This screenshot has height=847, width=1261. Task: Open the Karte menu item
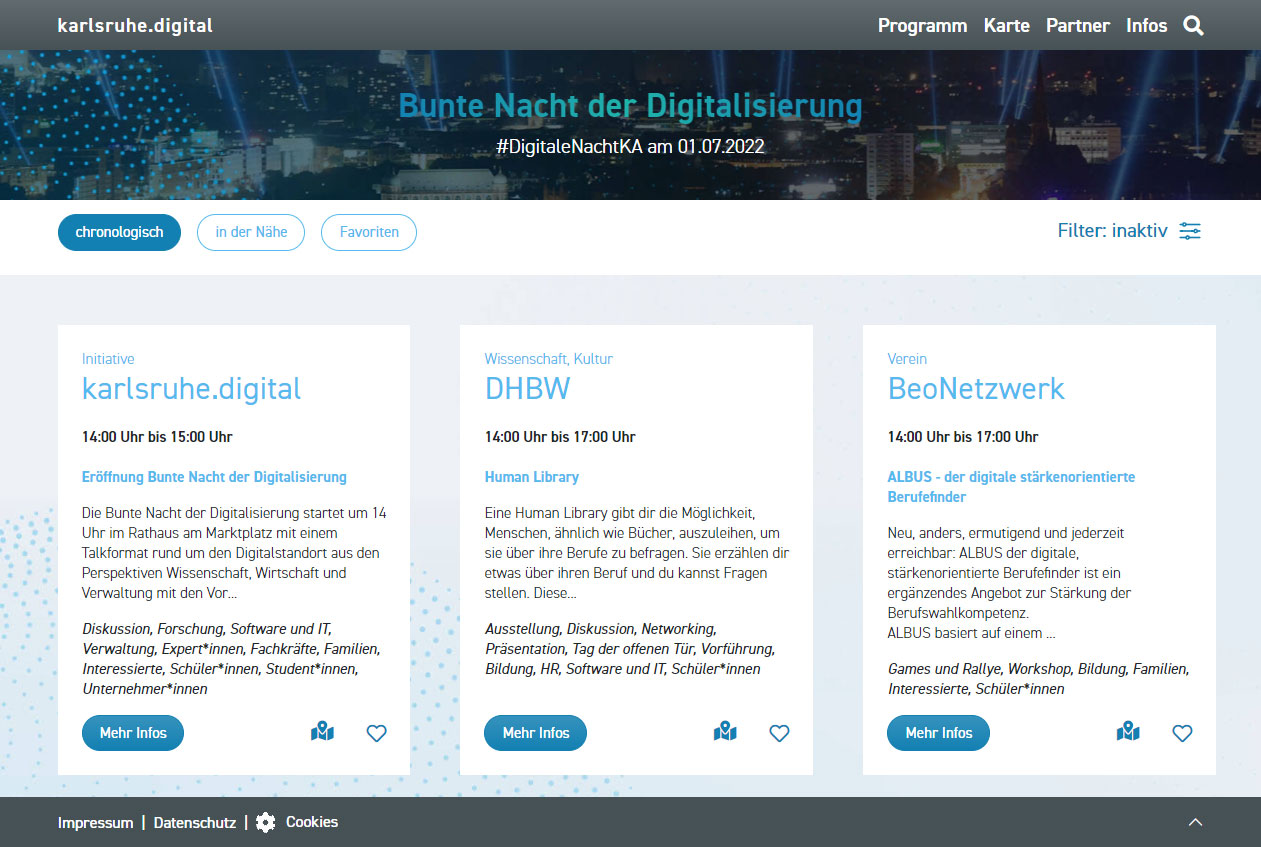[1006, 26]
